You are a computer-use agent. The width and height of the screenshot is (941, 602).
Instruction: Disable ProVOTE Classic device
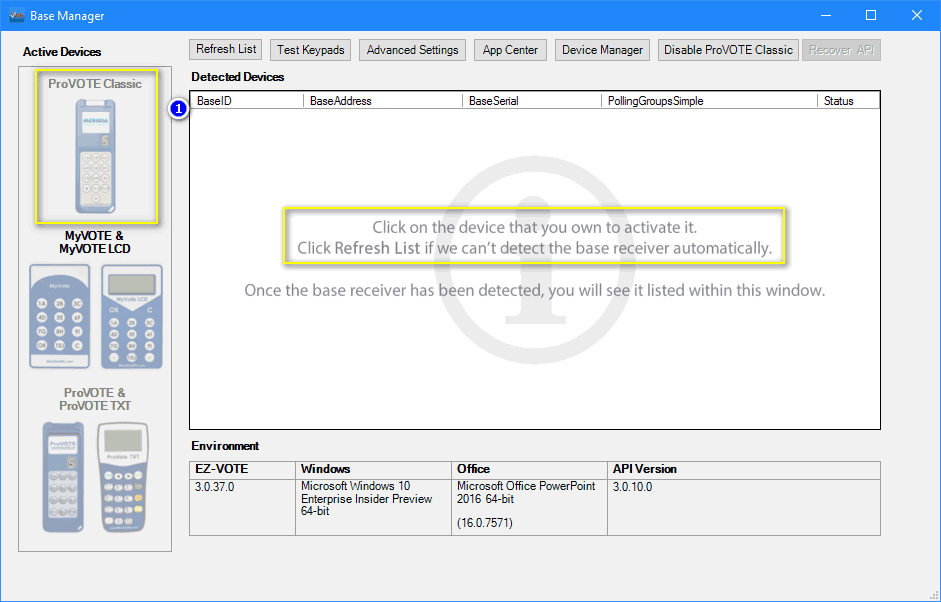(728, 50)
